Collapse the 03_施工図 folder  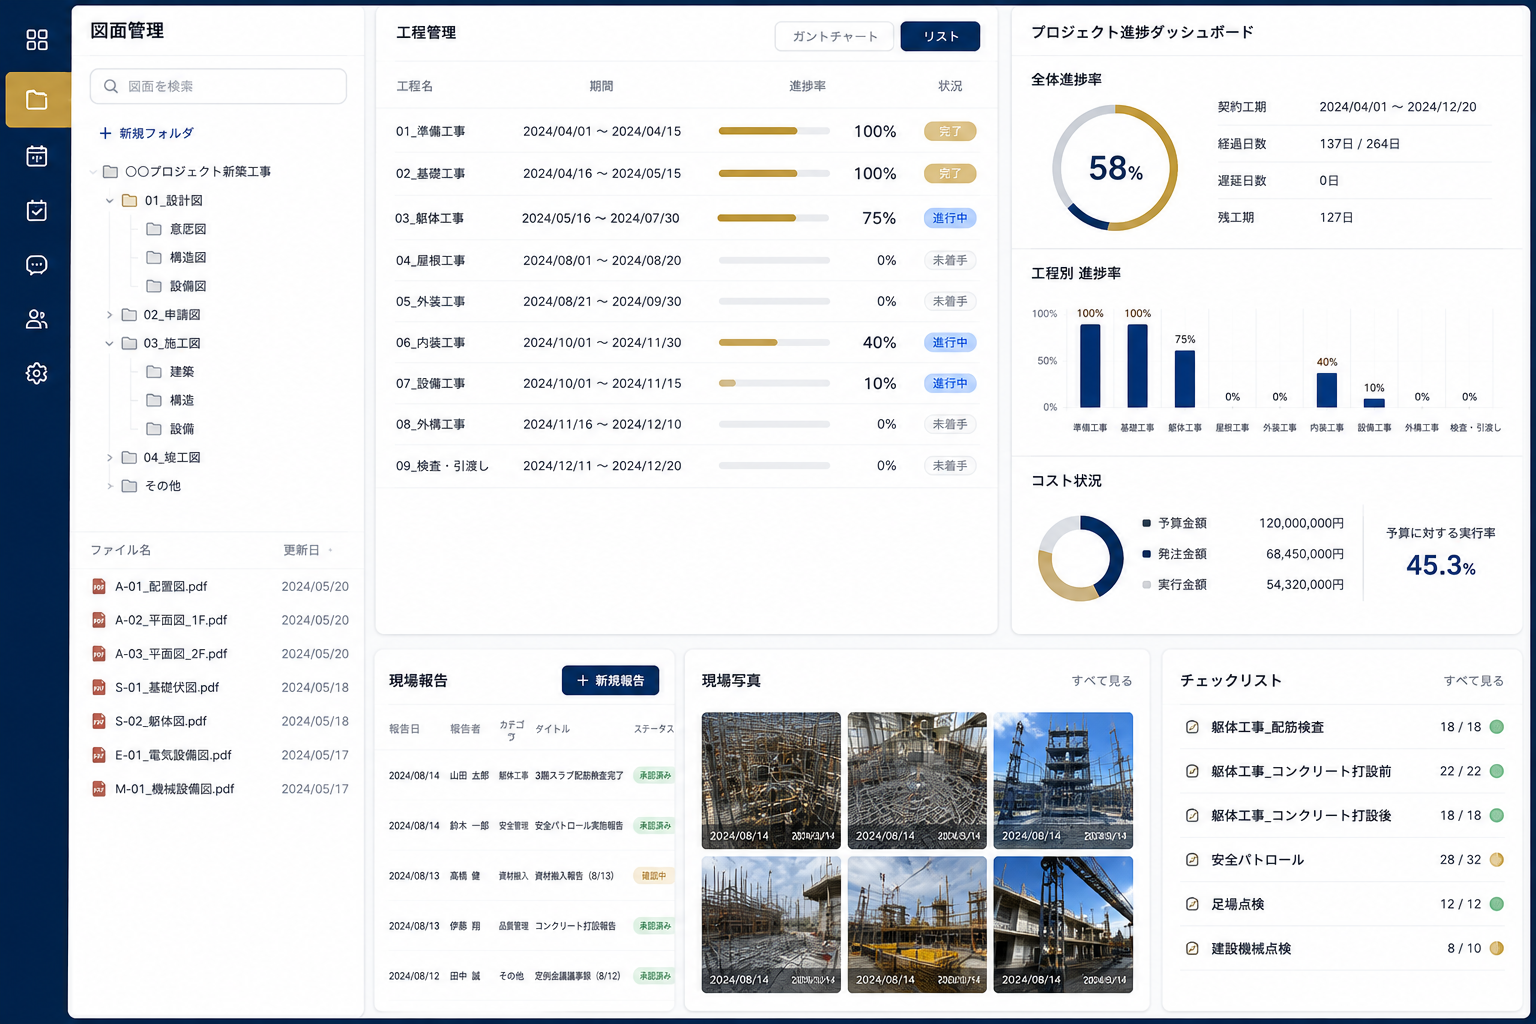click(110, 344)
